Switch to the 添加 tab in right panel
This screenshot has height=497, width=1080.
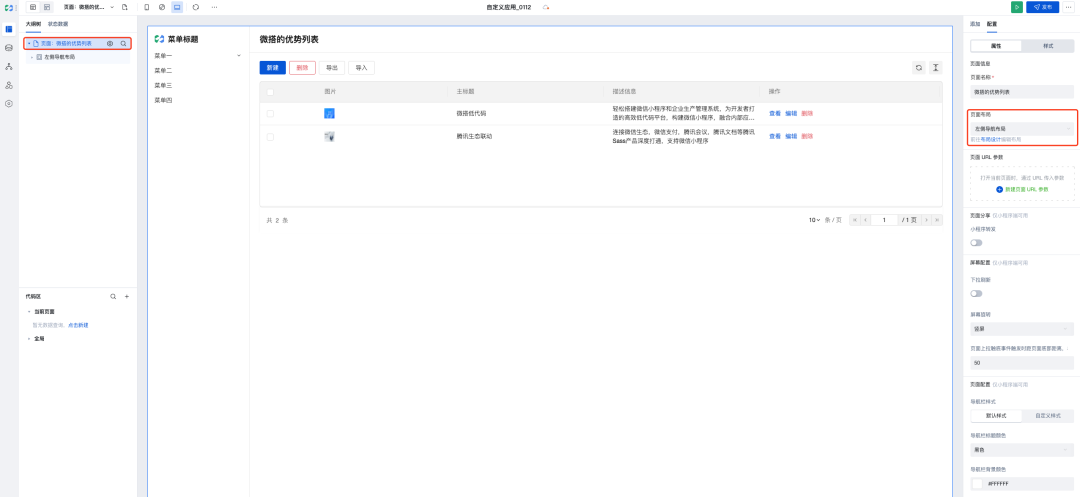(x=975, y=23)
